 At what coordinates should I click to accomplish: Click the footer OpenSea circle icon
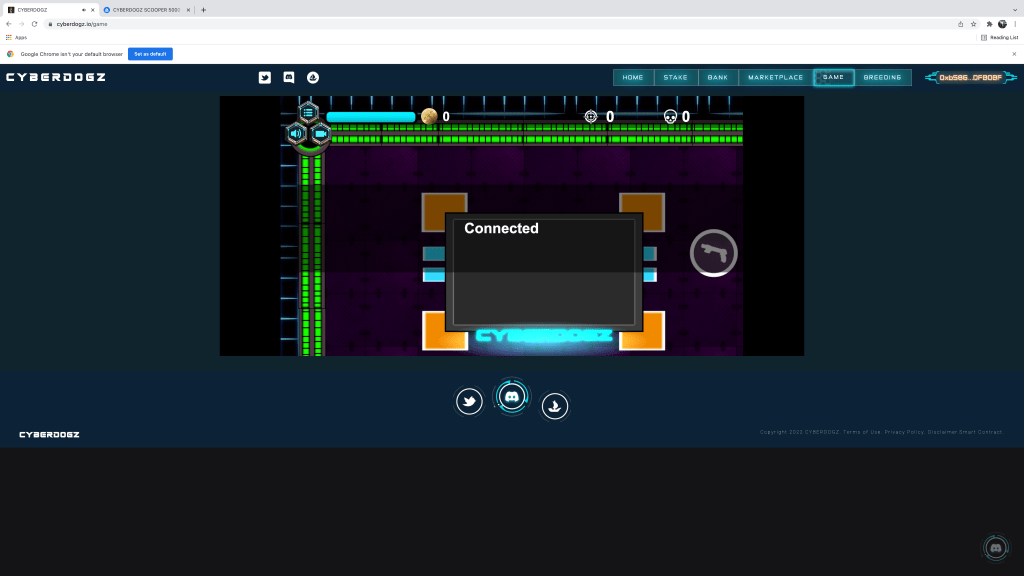coord(555,405)
